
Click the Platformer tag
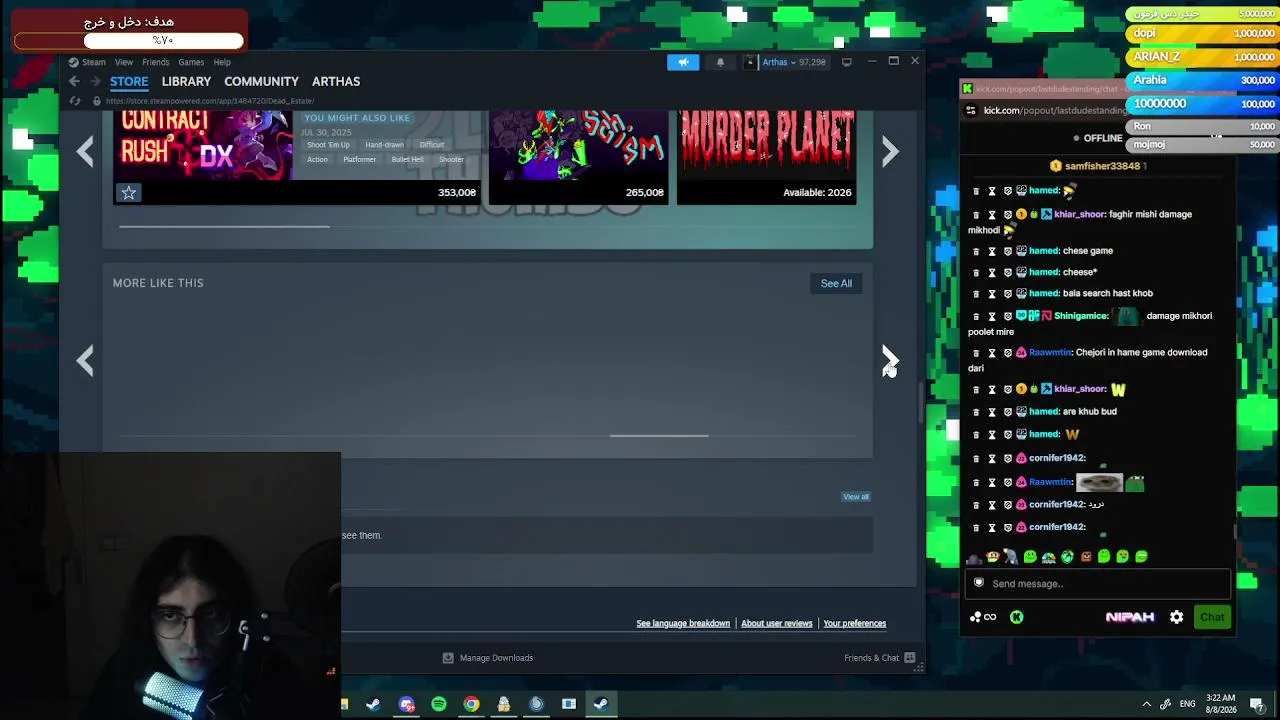[359, 159]
